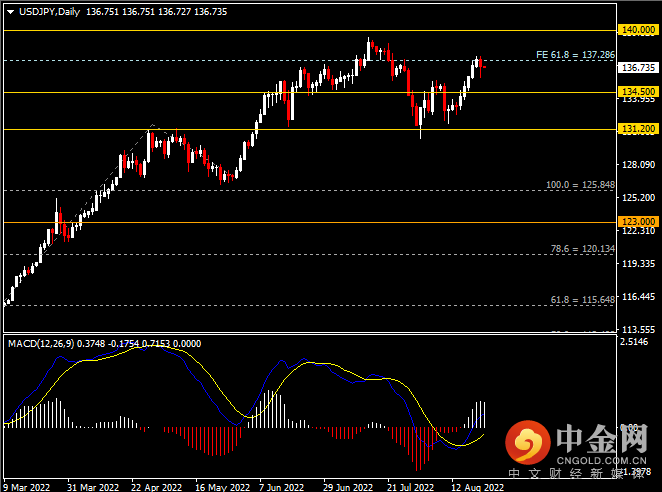
Task: Select the 131.200 price level label
Action: (x=637, y=129)
